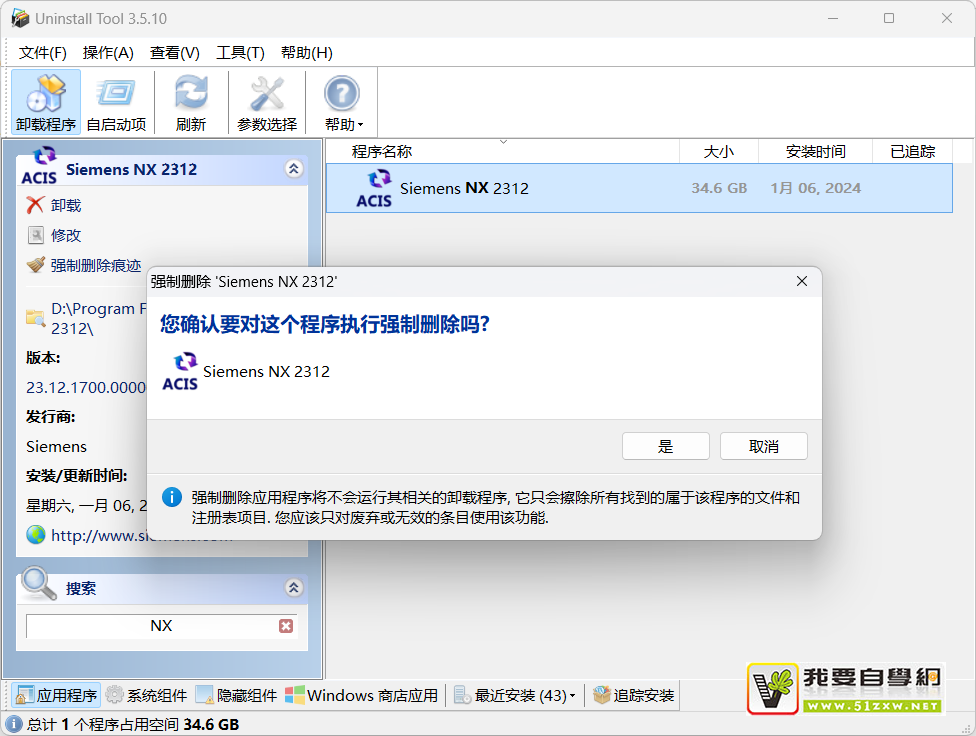
Task: Switch to the 应用程序 tab
Action: (x=57, y=695)
